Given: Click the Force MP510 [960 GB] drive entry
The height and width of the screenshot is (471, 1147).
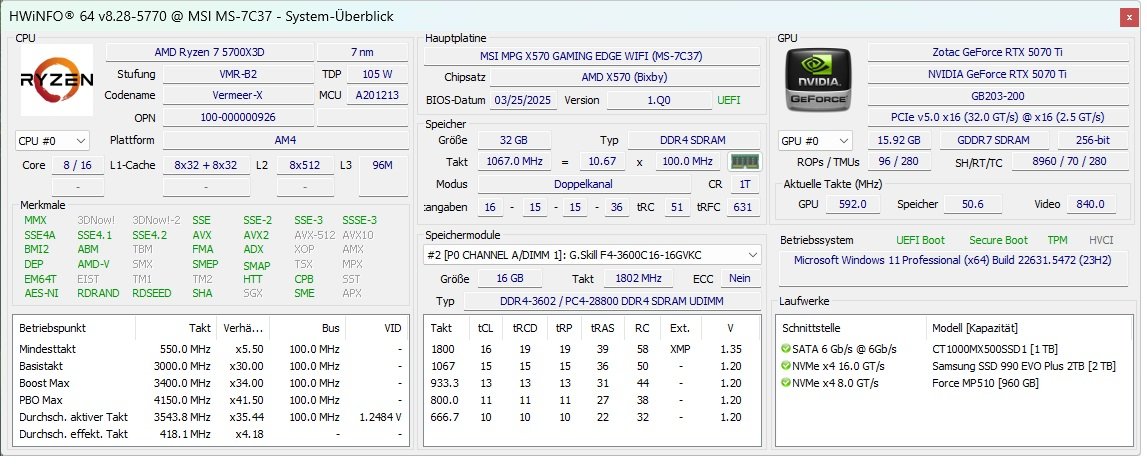Looking at the screenshot, I should tap(985, 383).
